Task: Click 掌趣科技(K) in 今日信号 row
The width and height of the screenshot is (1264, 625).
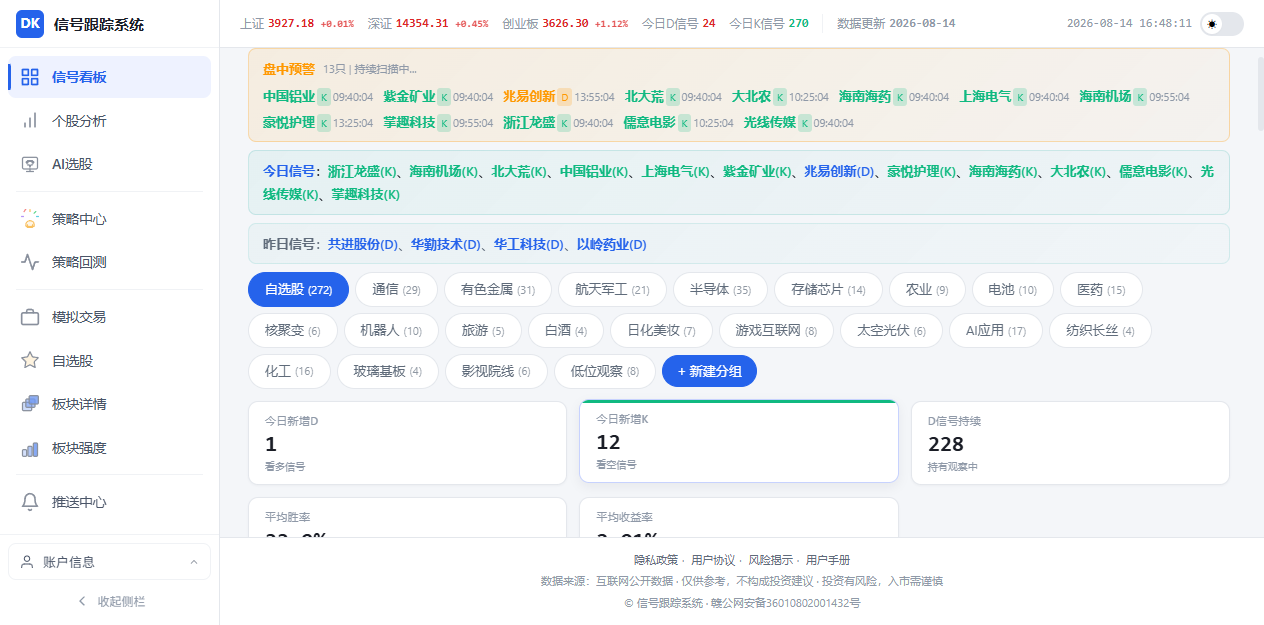Action: click(365, 195)
